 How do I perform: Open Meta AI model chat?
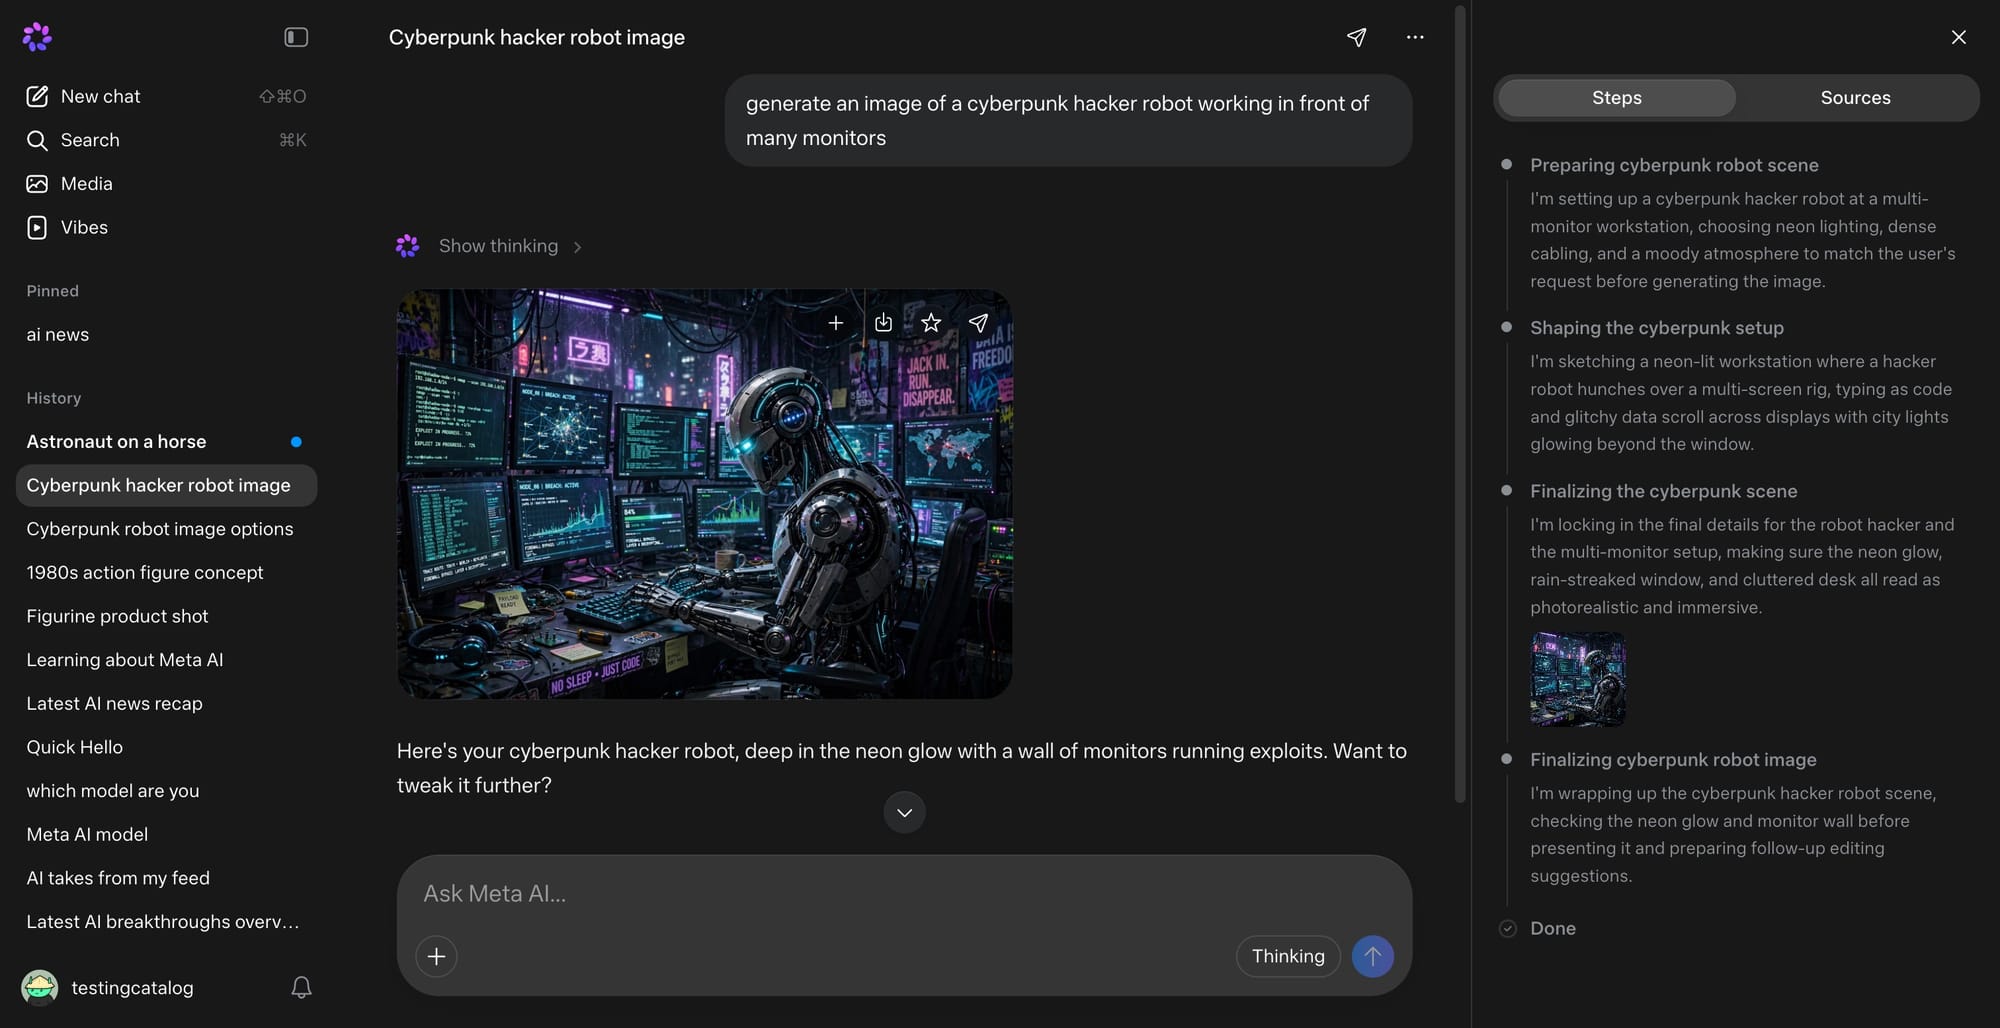point(166,834)
